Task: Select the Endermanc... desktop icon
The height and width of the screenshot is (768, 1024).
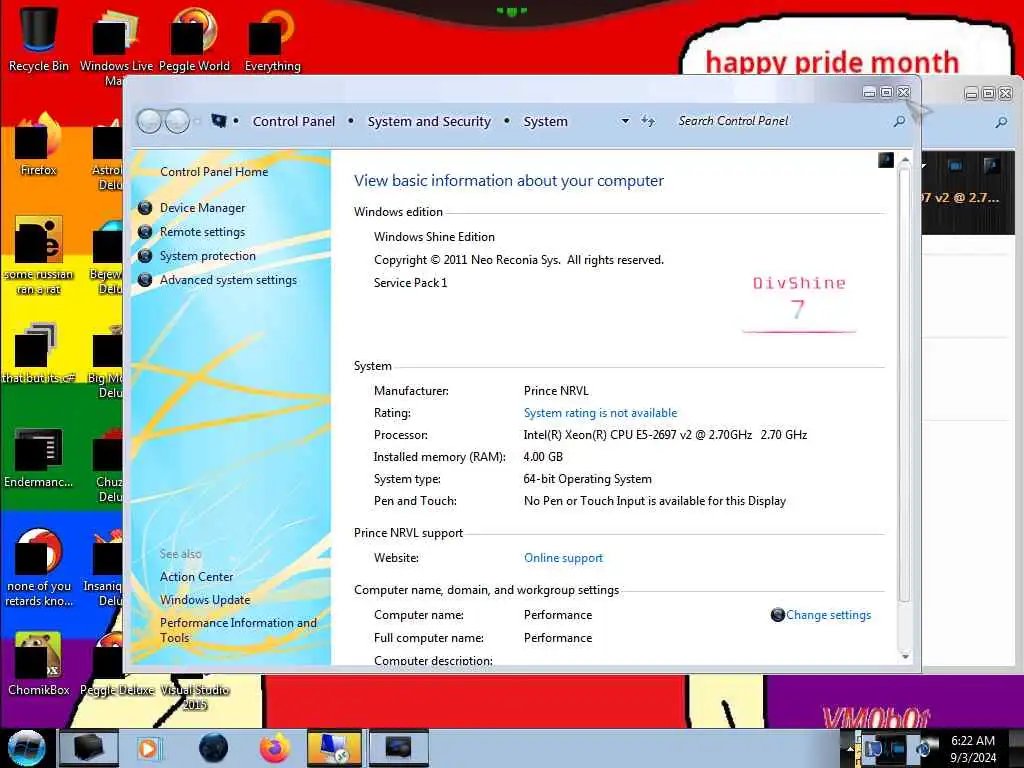Action: point(39,457)
